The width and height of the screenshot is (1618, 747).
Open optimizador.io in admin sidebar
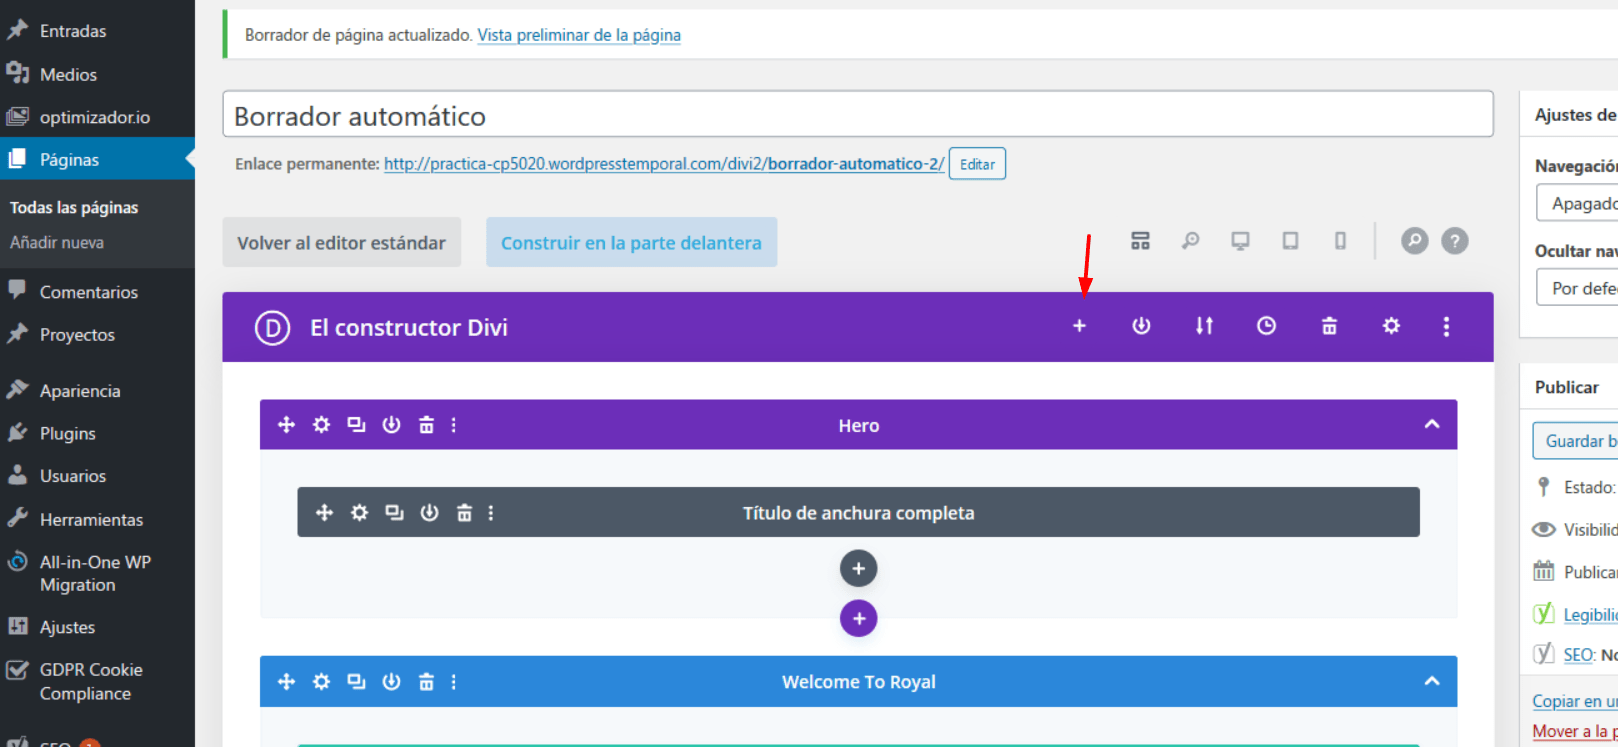pos(97,117)
